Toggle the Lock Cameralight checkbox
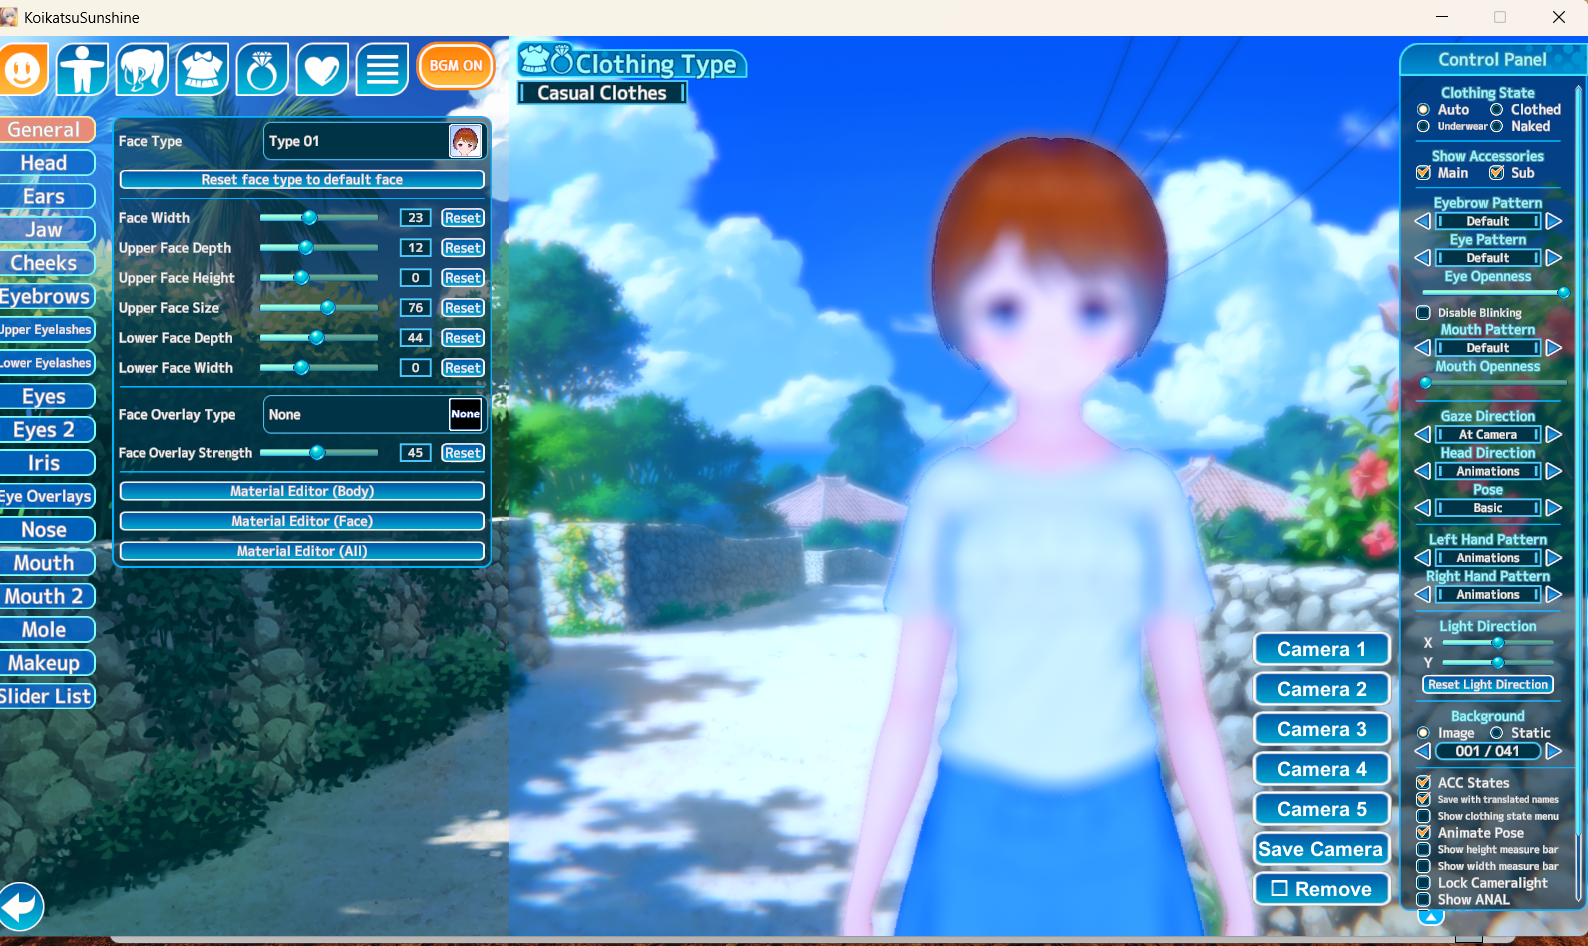 (1423, 883)
